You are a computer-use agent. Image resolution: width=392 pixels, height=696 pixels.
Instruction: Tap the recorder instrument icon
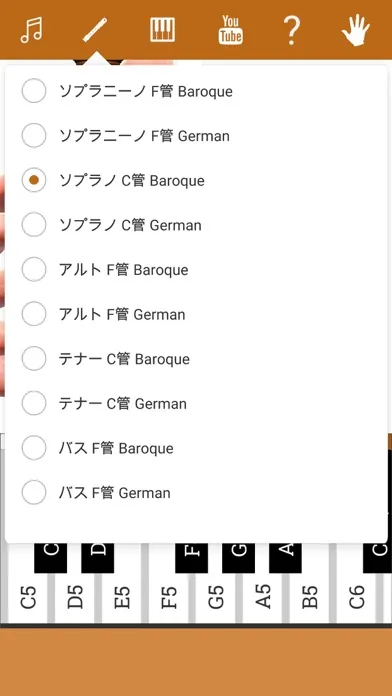click(96, 30)
